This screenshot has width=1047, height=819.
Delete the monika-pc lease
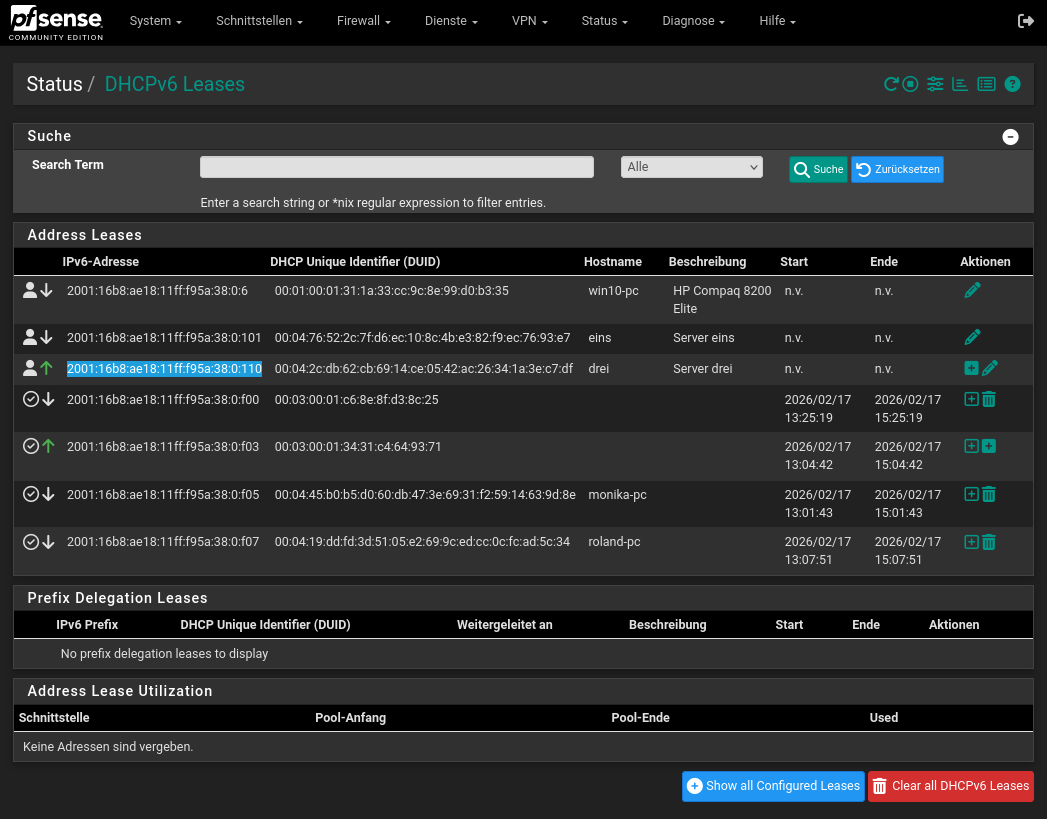[989, 494]
